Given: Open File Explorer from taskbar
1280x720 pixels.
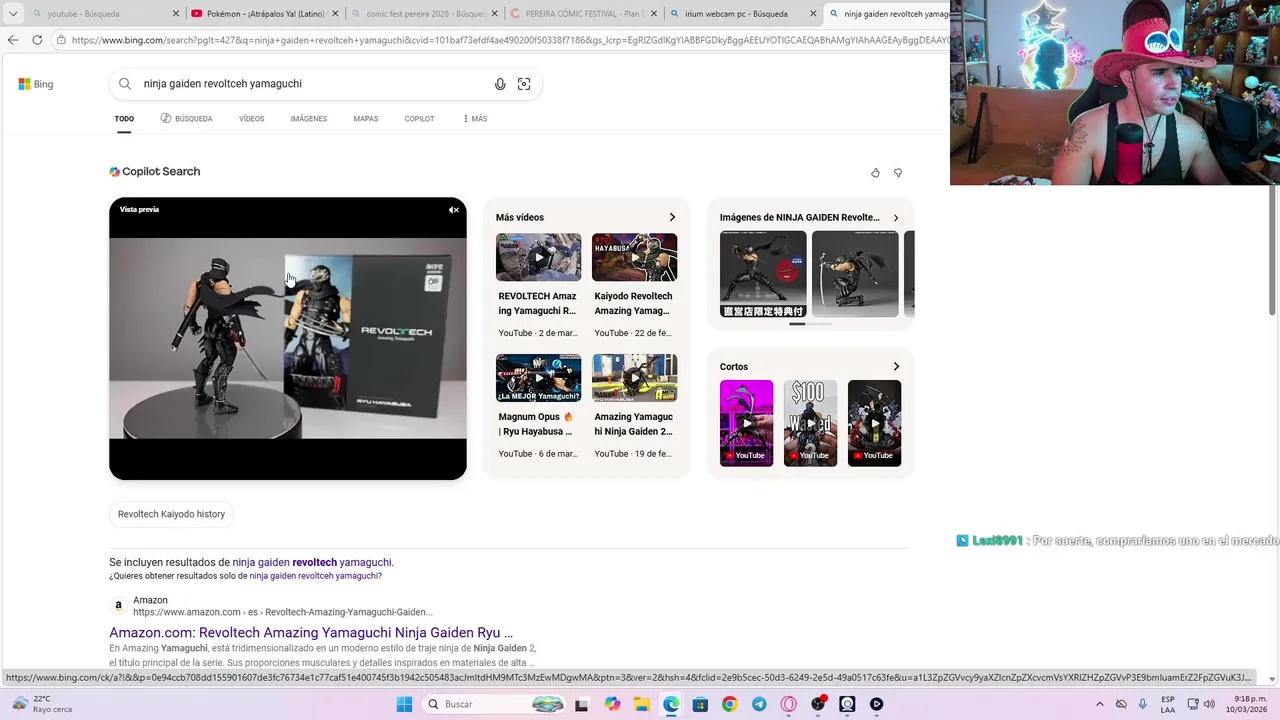Looking at the screenshot, I should (x=641, y=704).
